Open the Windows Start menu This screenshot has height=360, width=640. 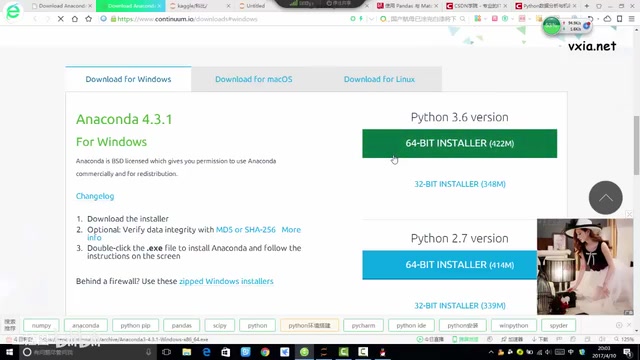coord(9,352)
